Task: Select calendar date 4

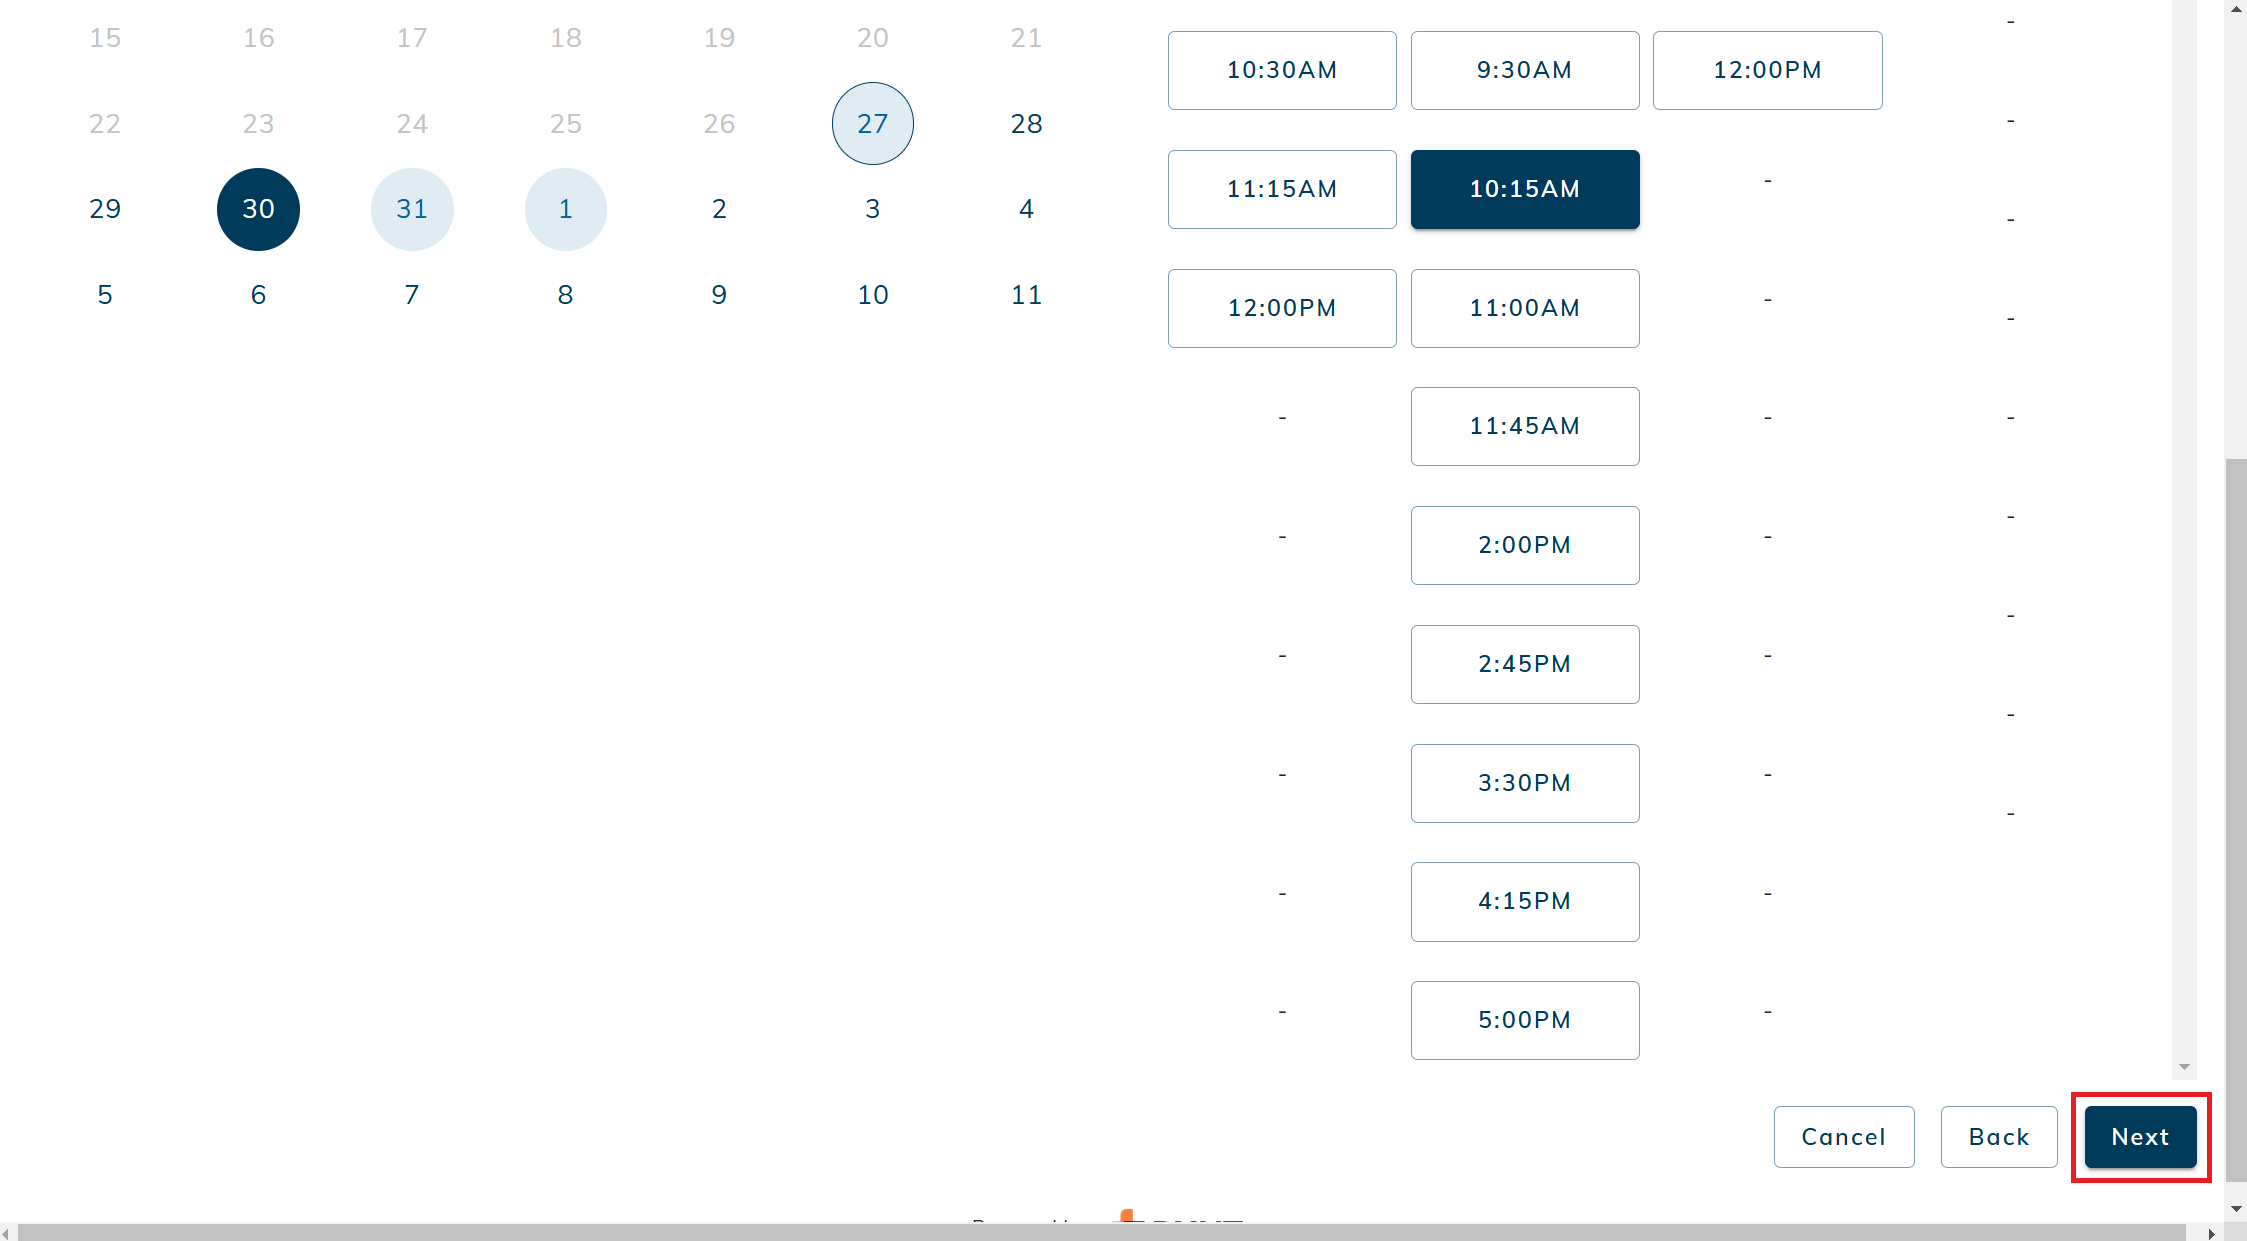Action: point(1027,209)
